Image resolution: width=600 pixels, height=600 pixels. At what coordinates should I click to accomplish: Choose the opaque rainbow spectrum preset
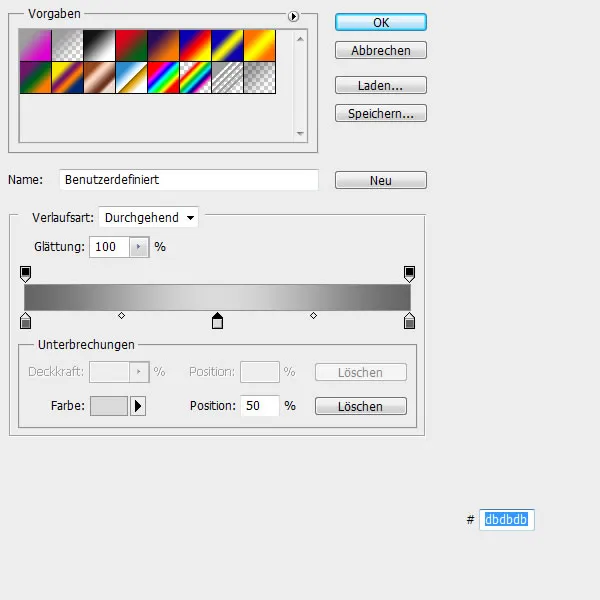pos(164,79)
